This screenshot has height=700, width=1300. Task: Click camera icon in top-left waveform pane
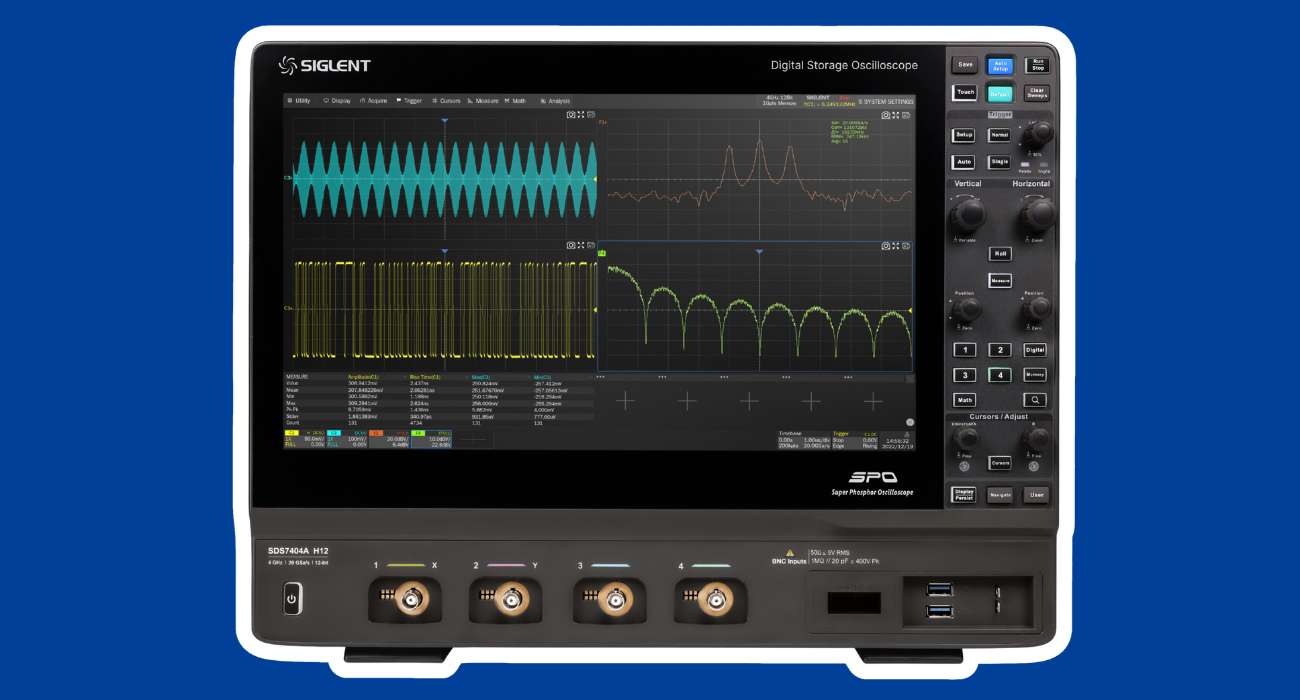coord(571,116)
